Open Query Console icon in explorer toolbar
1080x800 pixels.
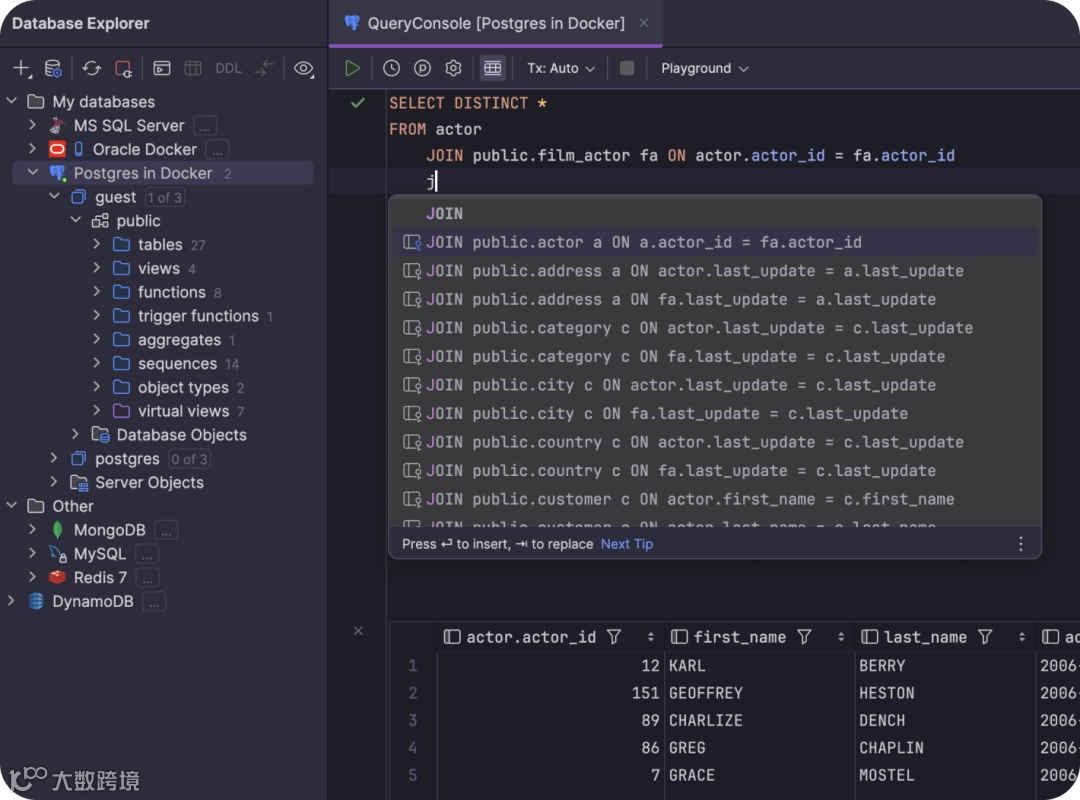(162, 68)
